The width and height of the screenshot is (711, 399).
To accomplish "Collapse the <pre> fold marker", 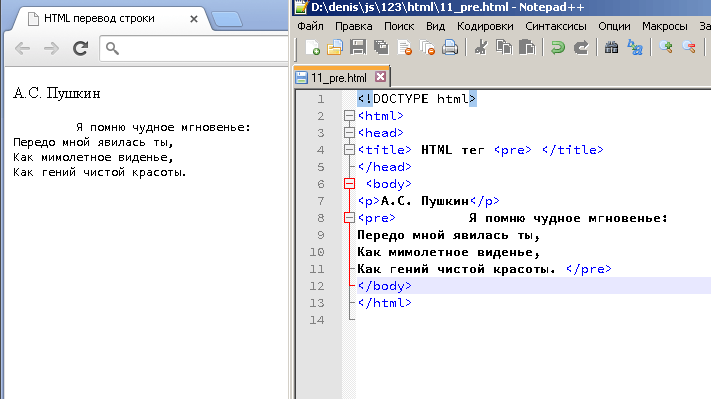I will [349, 218].
